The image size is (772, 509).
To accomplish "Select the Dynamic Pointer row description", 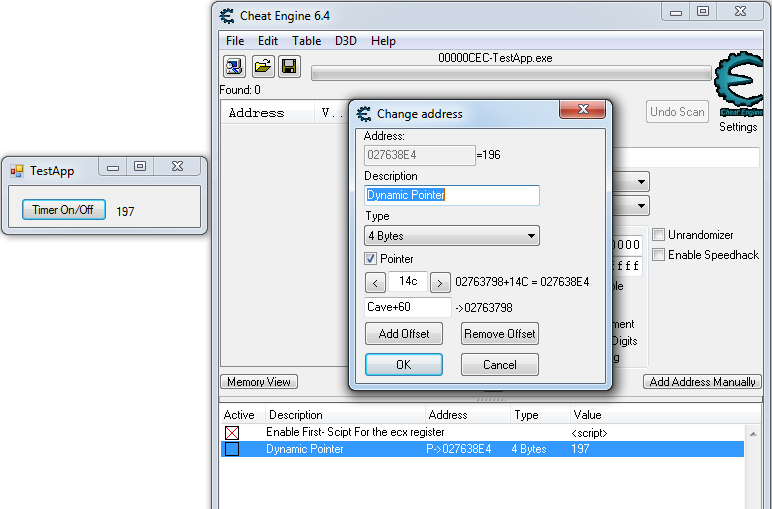I will coord(305,449).
